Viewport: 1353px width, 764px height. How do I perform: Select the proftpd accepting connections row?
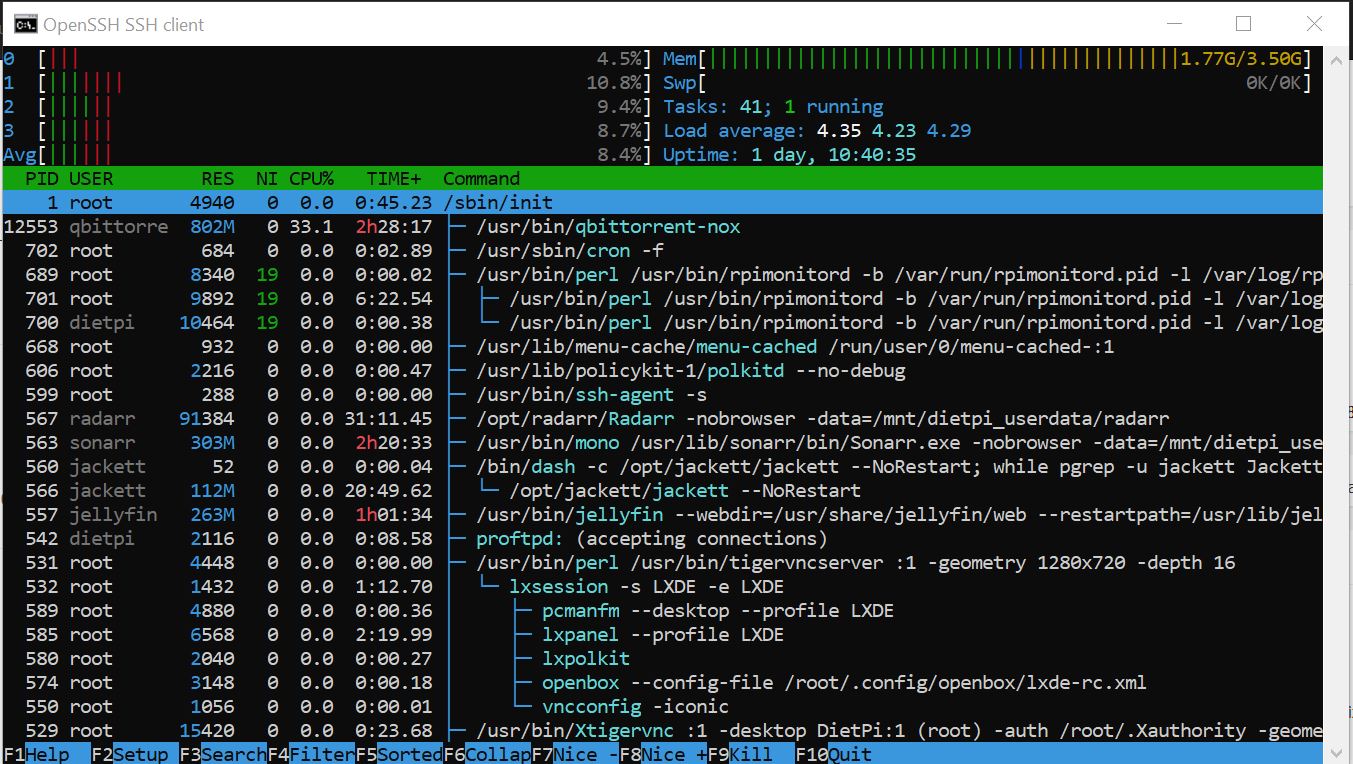[662, 539]
